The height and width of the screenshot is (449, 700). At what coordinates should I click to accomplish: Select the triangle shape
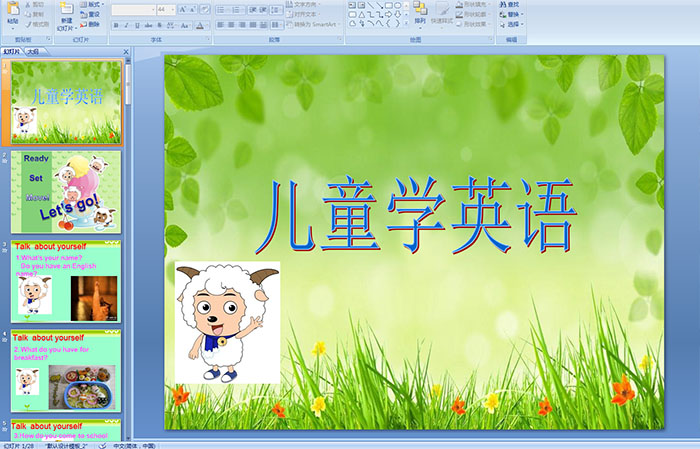(x=362, y=15)
